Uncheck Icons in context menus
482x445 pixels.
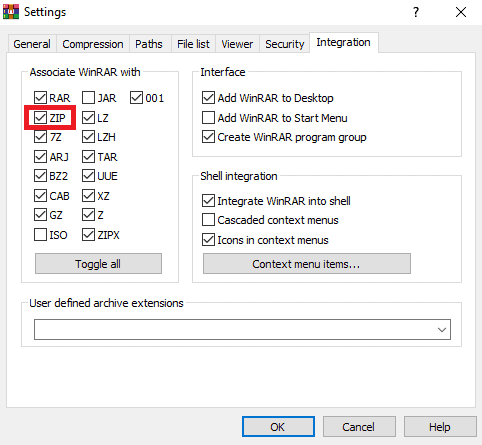pos(208,240)
